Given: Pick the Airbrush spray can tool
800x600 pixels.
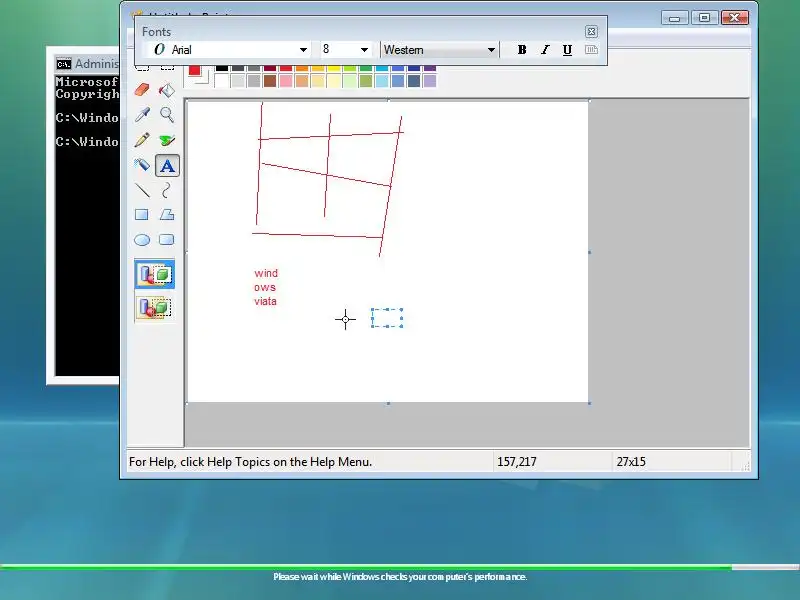Looking at the screenshot, I should [x=142, y=165].
